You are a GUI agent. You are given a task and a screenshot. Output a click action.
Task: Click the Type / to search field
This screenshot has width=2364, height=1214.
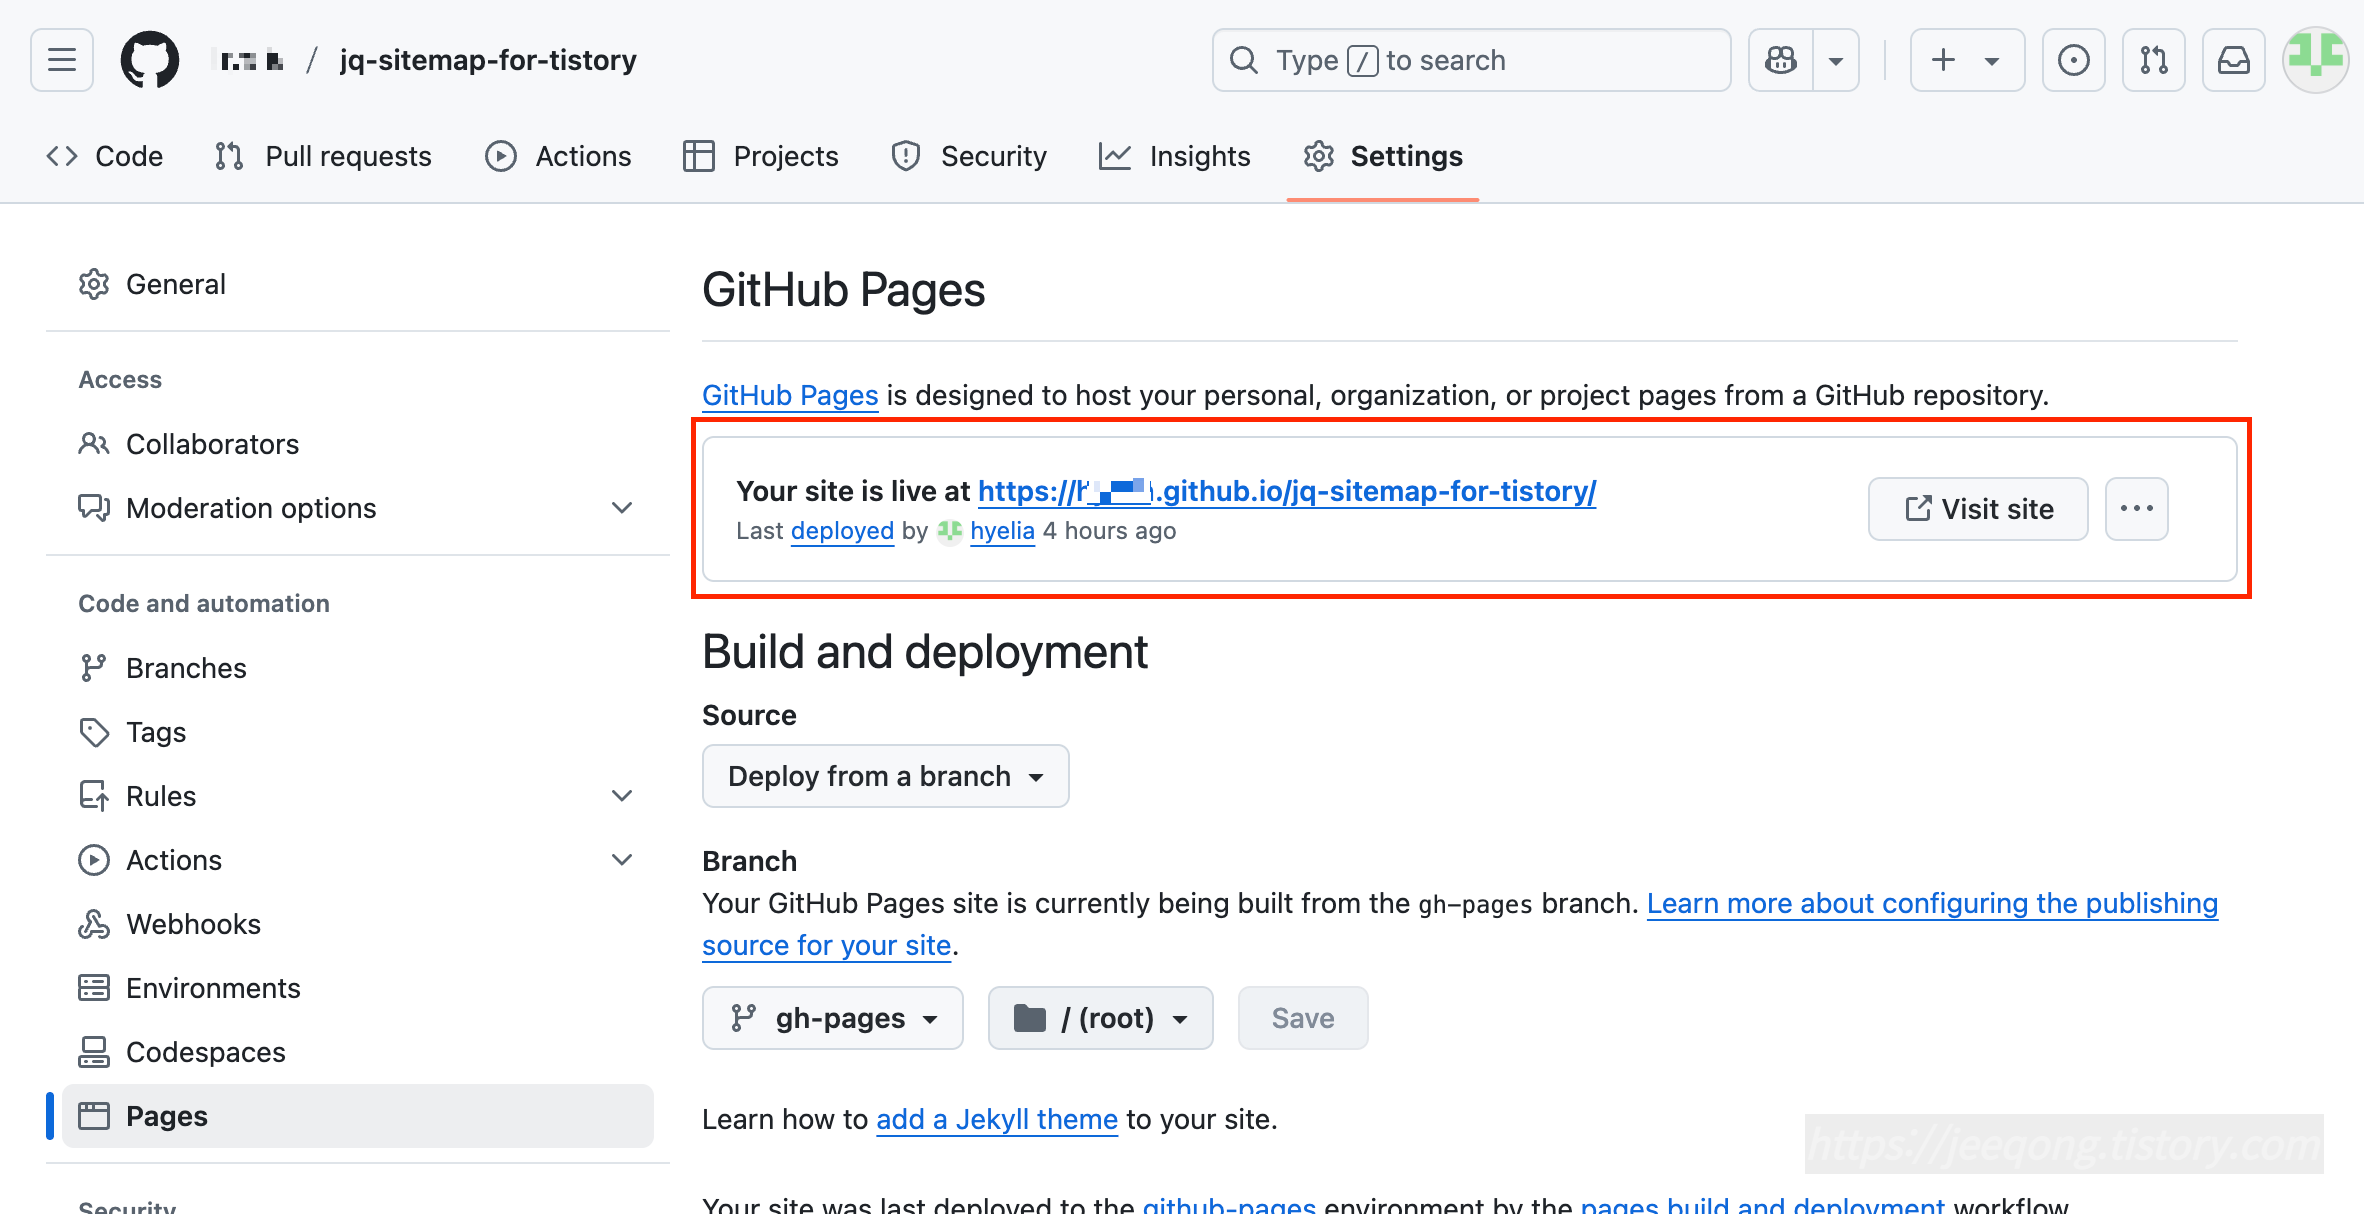[1471, 60]
